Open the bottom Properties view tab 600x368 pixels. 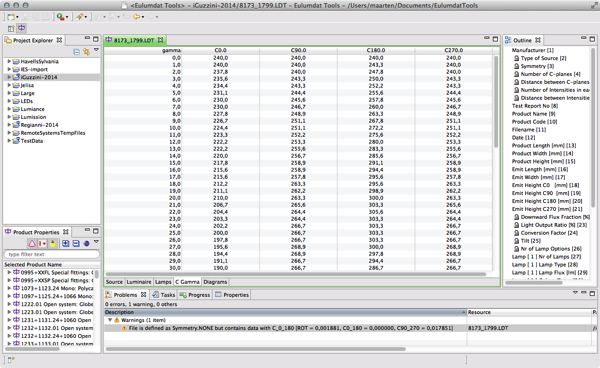(232, 295)
